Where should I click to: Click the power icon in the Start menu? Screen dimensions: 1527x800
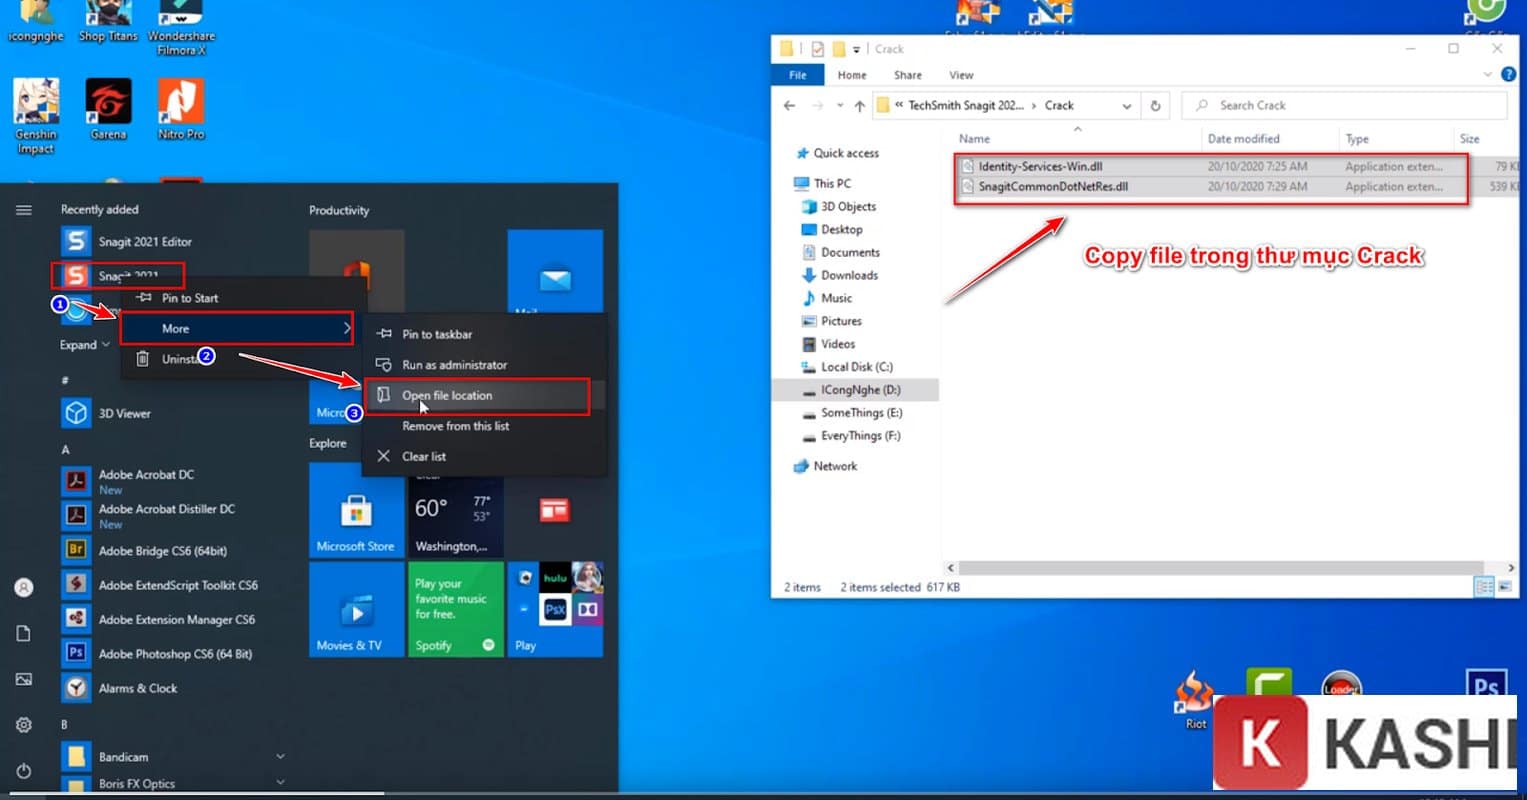[x=22, y=770]
